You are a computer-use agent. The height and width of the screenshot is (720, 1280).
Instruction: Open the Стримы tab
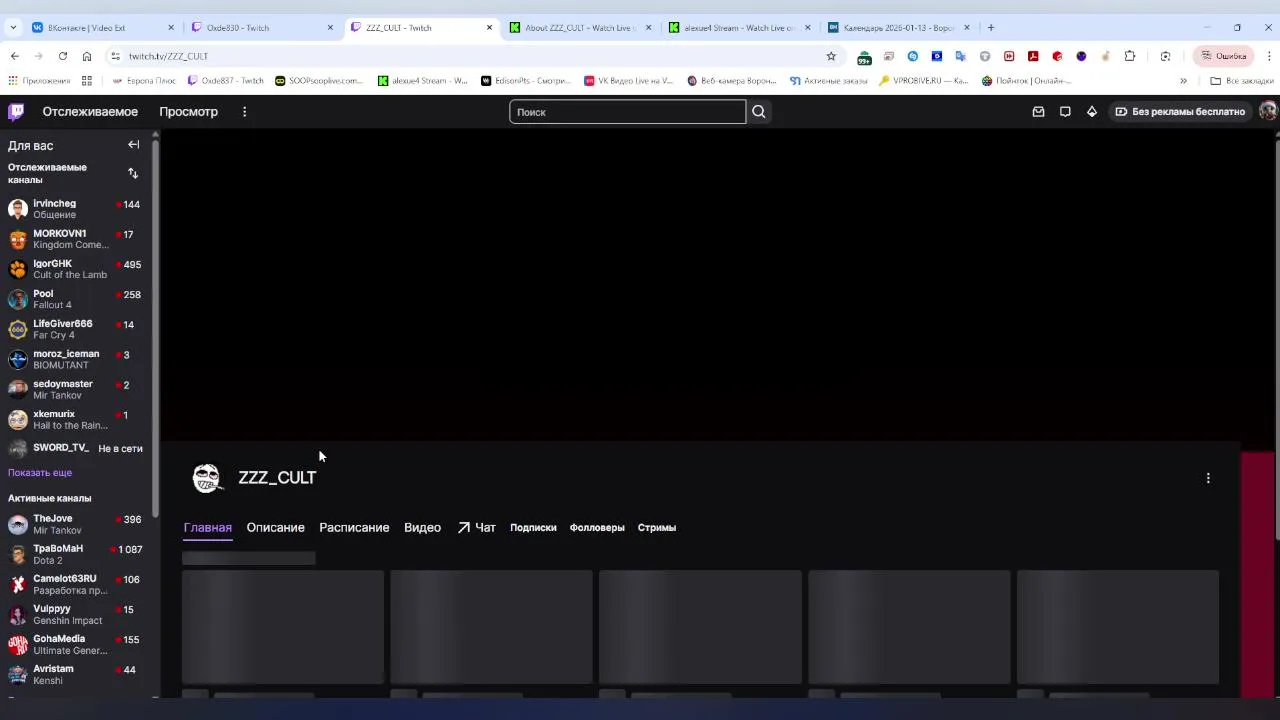(x=657, y=527)
